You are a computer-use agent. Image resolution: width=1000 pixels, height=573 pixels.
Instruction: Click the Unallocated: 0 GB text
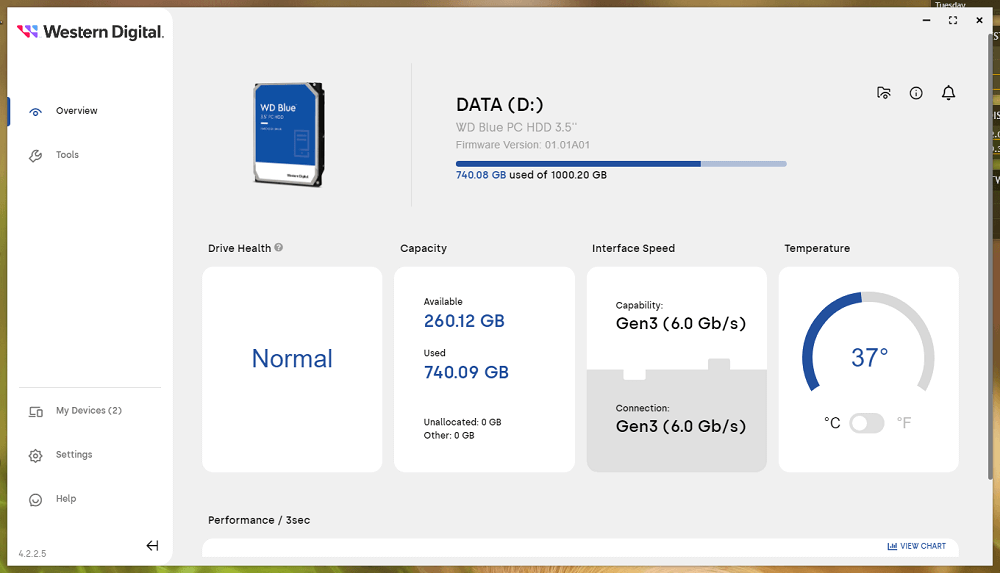tap(462, 422)
